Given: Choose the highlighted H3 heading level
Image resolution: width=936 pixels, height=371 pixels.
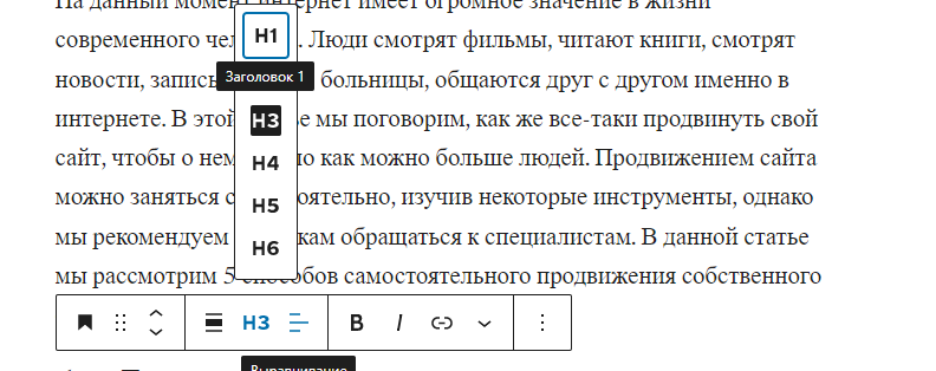Looking at the screenshot, I should click(266, 120).
